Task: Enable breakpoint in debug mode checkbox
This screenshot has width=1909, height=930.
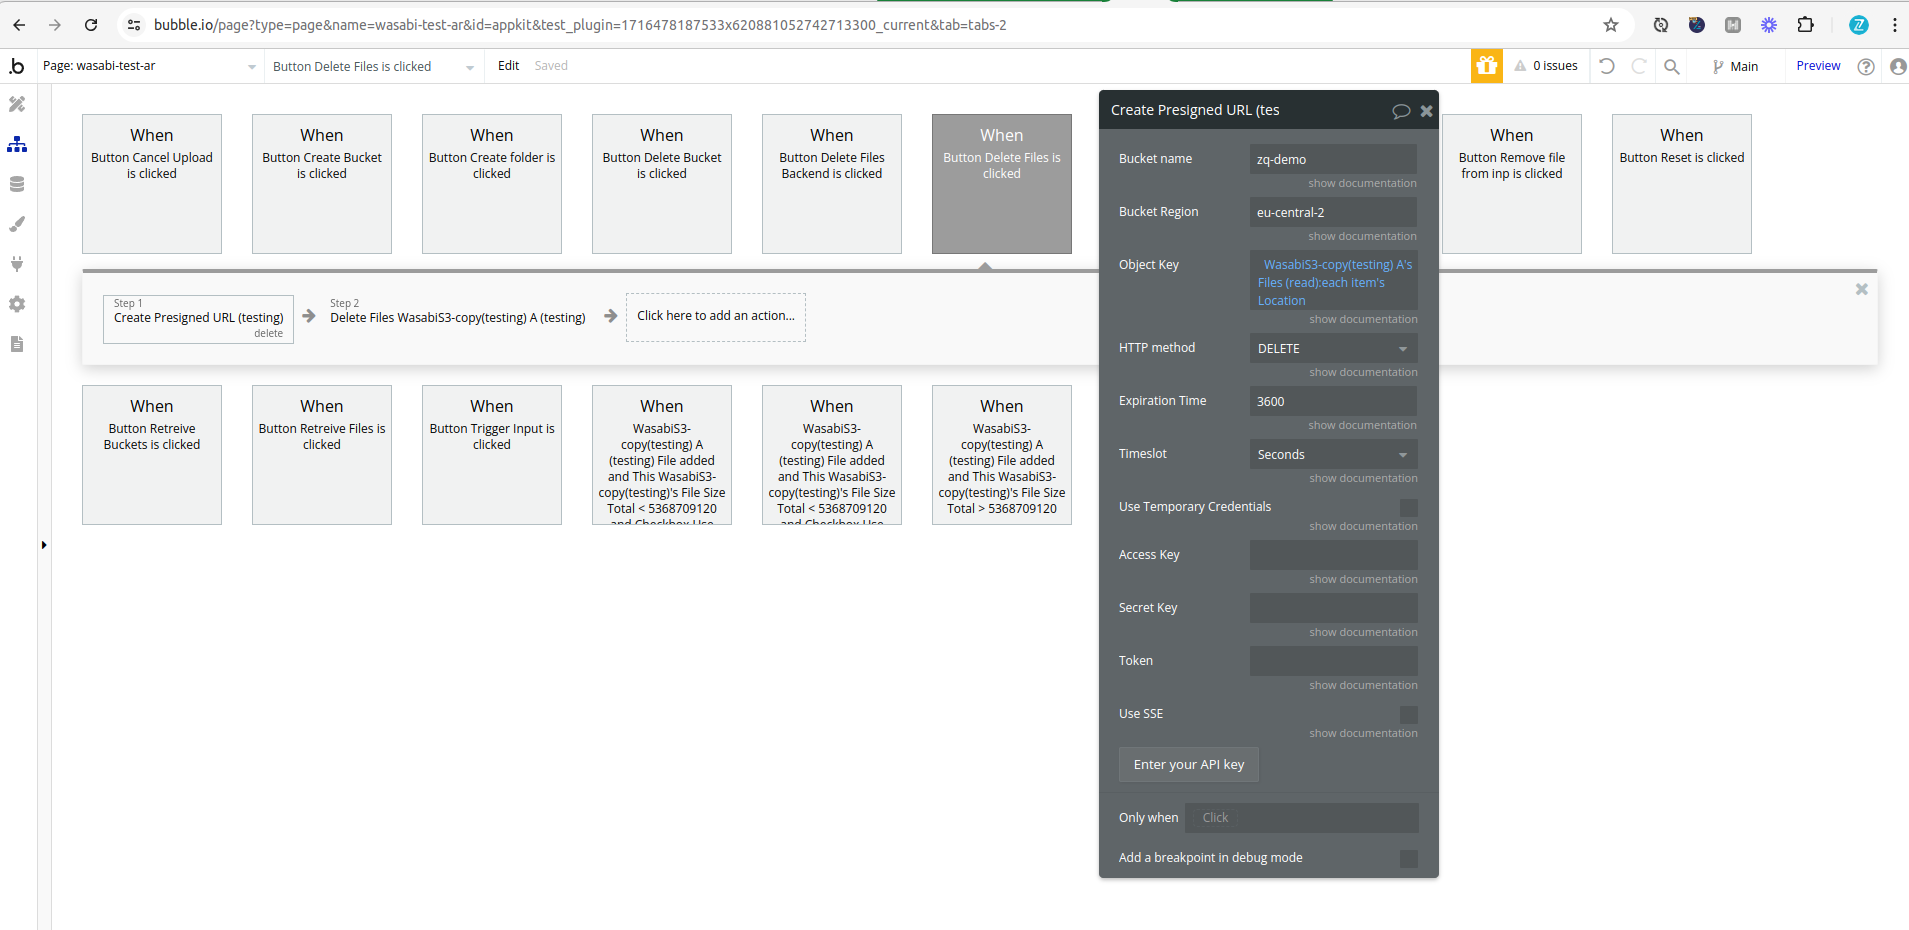Action: point(1409,859)
